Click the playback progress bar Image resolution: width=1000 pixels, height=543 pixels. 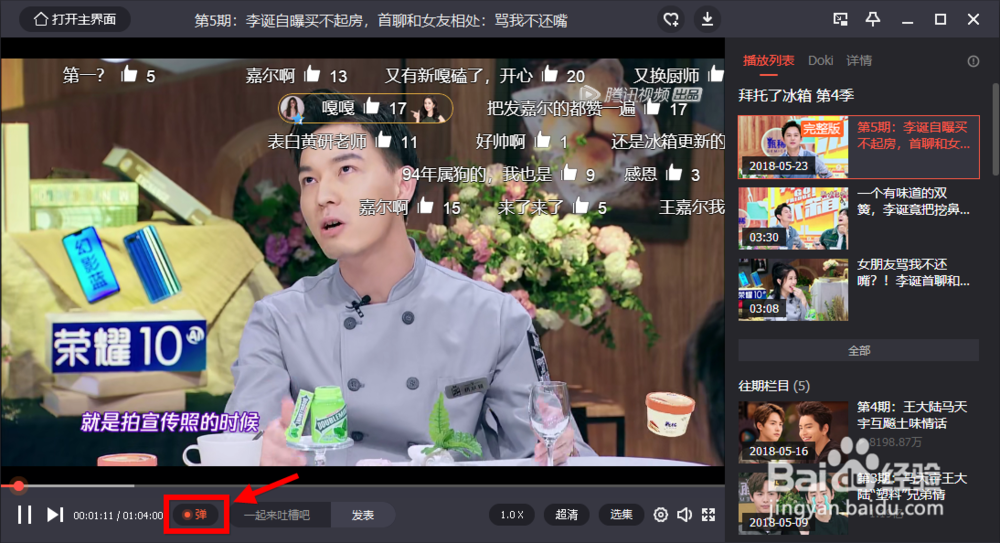[362, 486]
